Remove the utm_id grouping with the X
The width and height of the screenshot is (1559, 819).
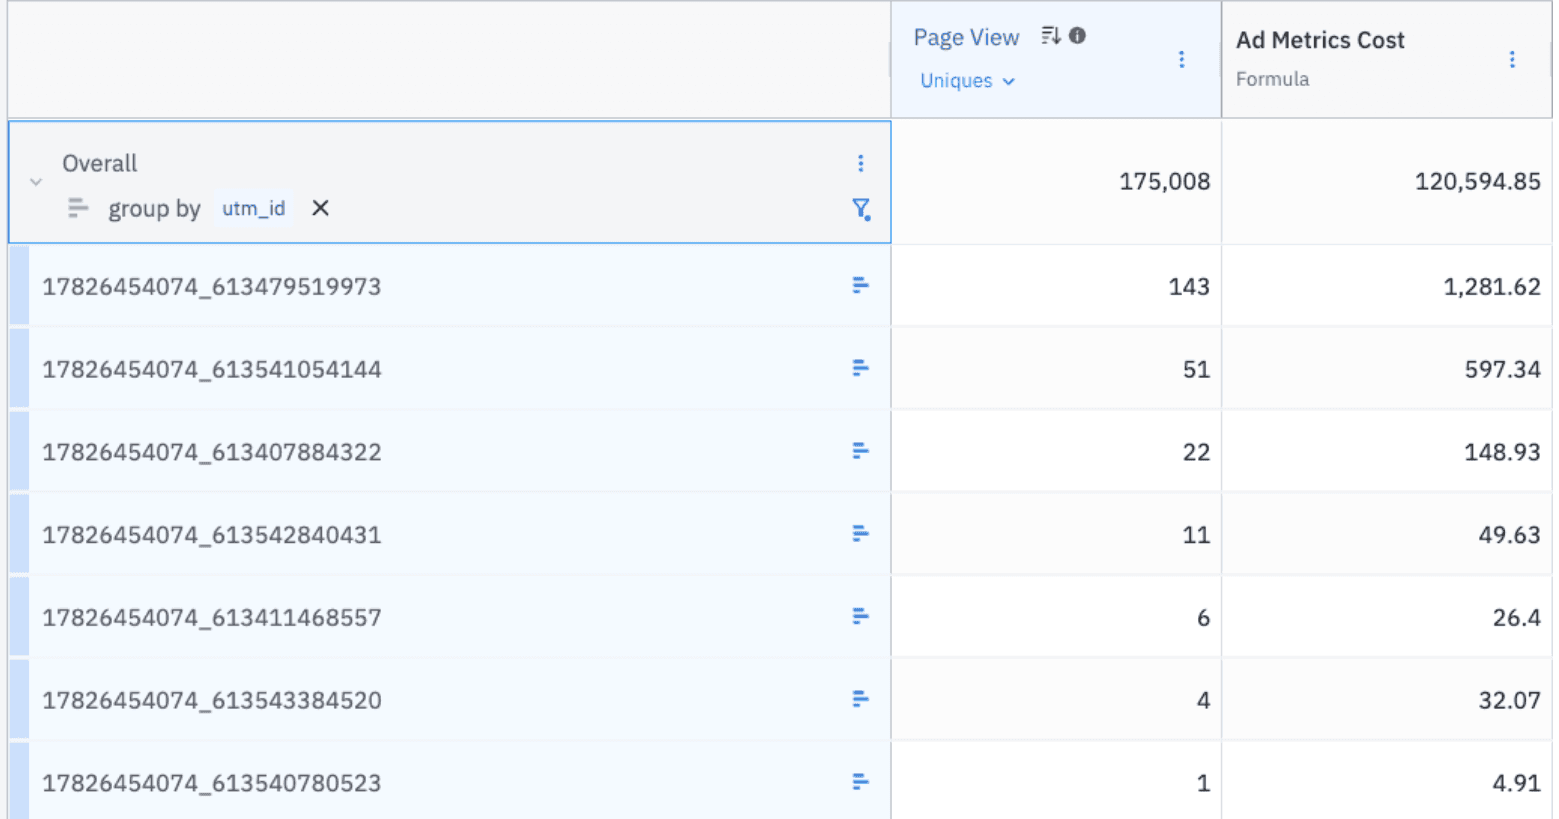tap(319, 208)
